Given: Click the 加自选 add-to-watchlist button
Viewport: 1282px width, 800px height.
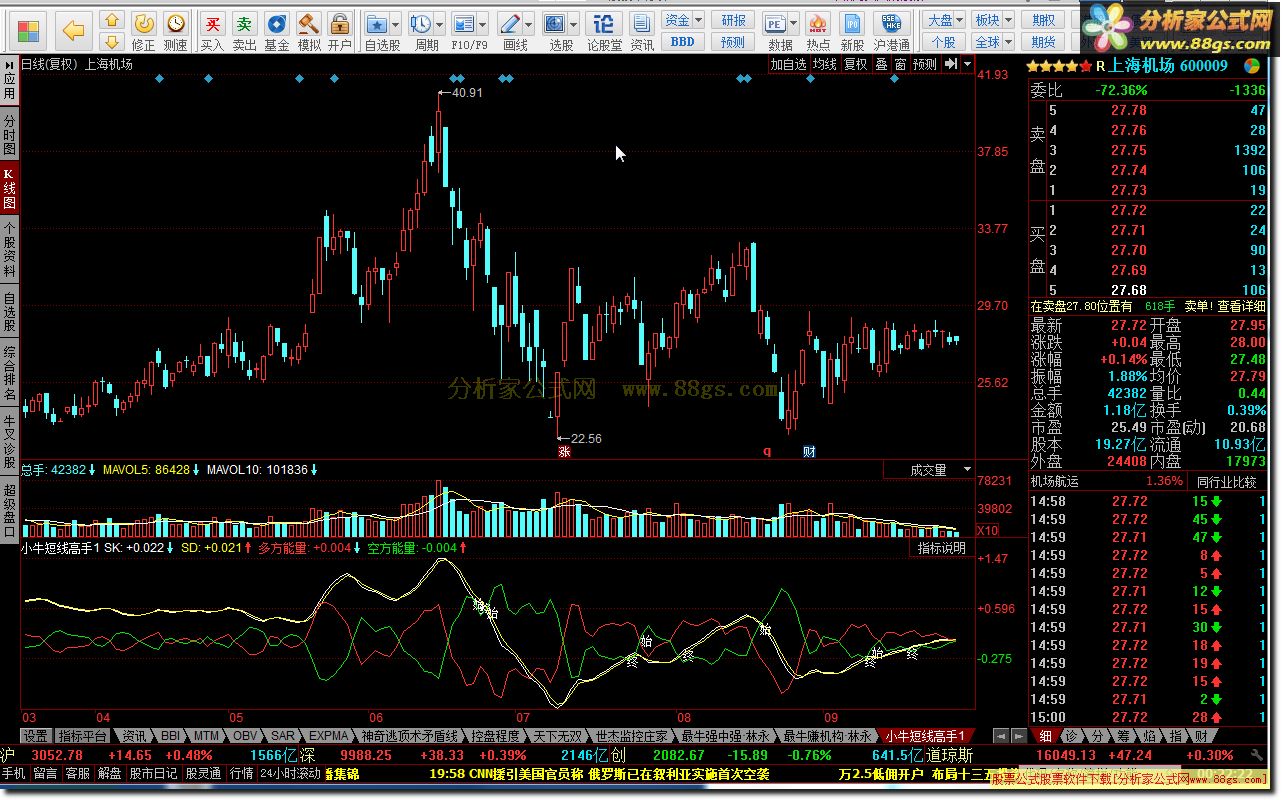Looking at the screenshot, I should [x=788, y=64].
